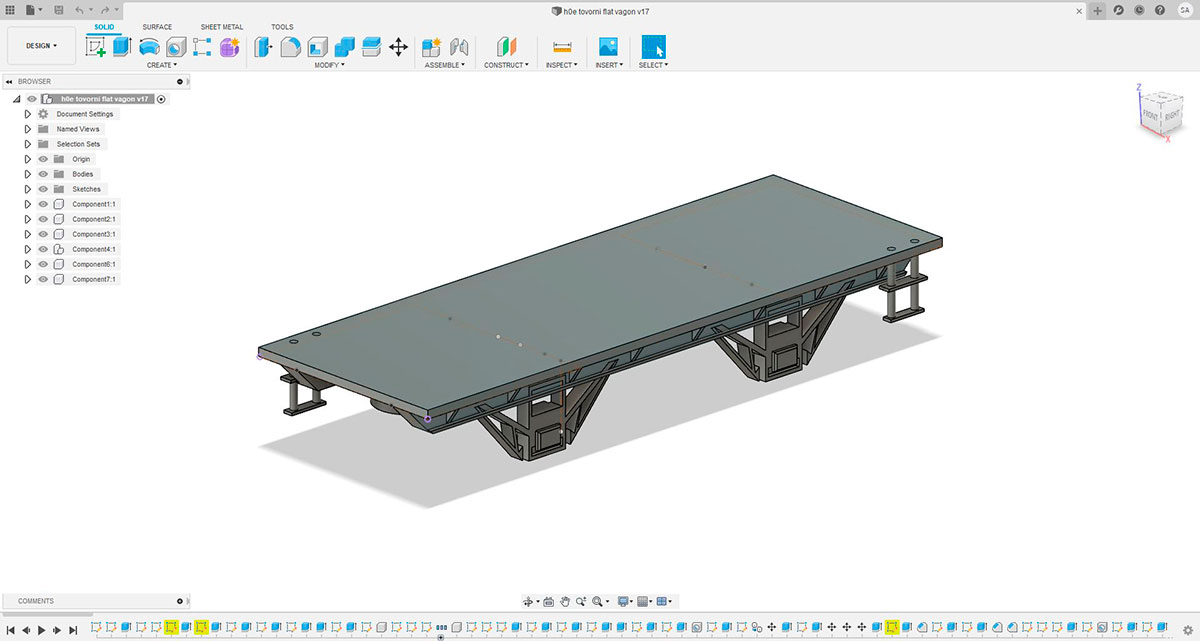
Task: Open the Extensions icon in the title bar
Action: pos(1118,10)
